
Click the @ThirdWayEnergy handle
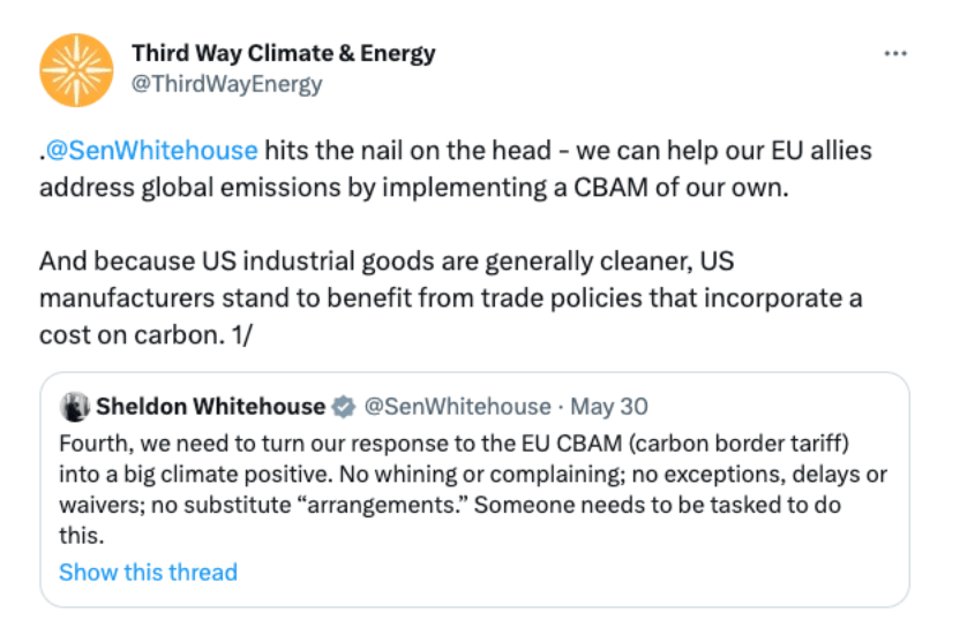tap(227, 84)
